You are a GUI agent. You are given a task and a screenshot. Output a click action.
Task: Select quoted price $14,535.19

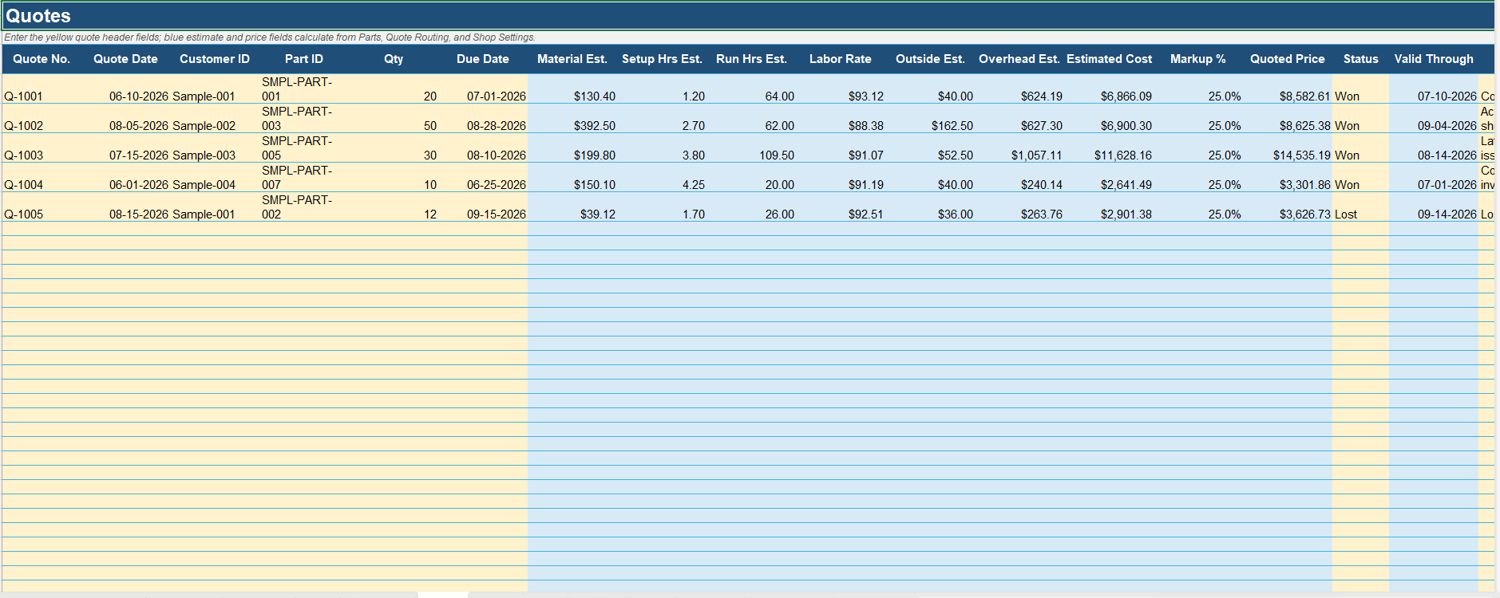pos(1302,155)
